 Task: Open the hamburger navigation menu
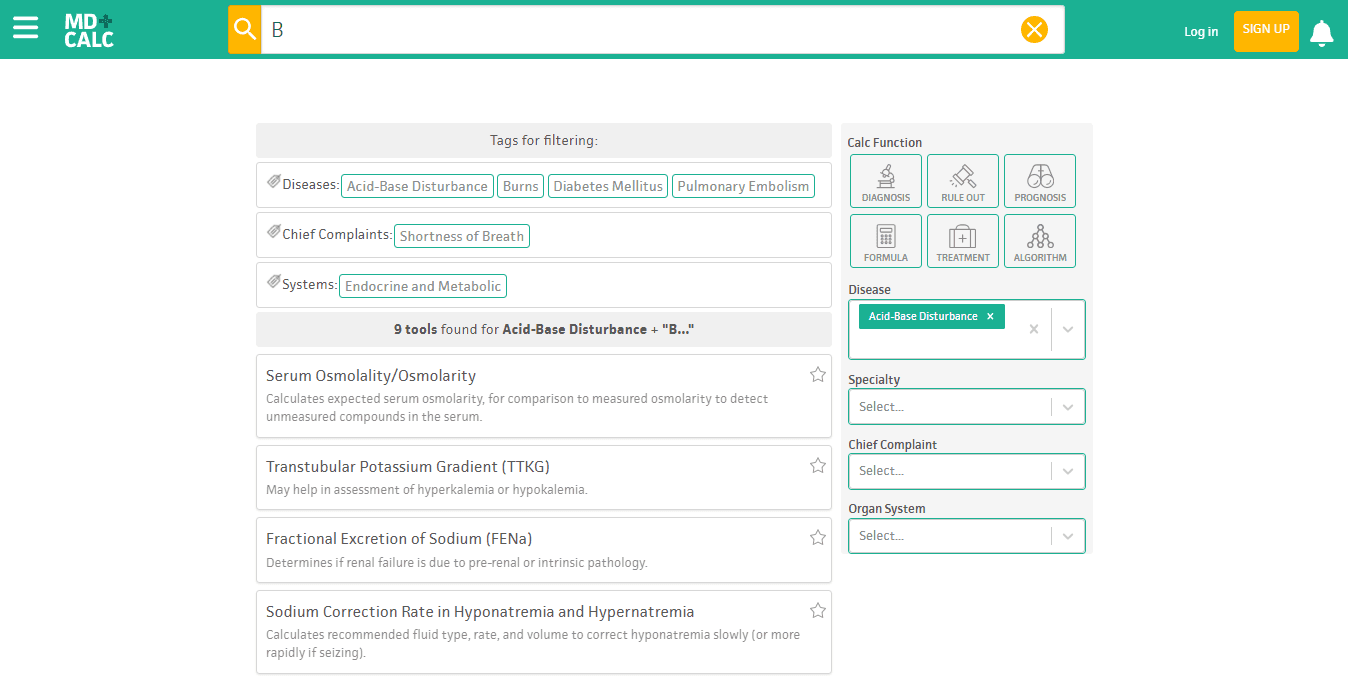(25, 28)
